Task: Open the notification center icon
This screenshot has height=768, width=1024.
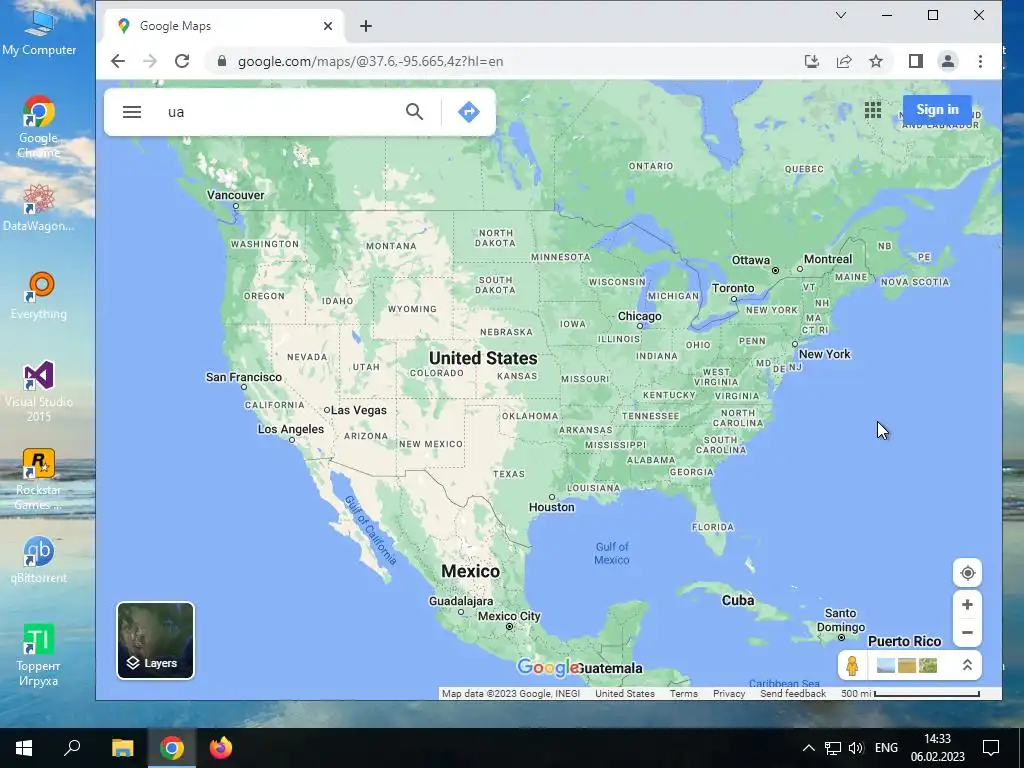Action: pos(991,748)
